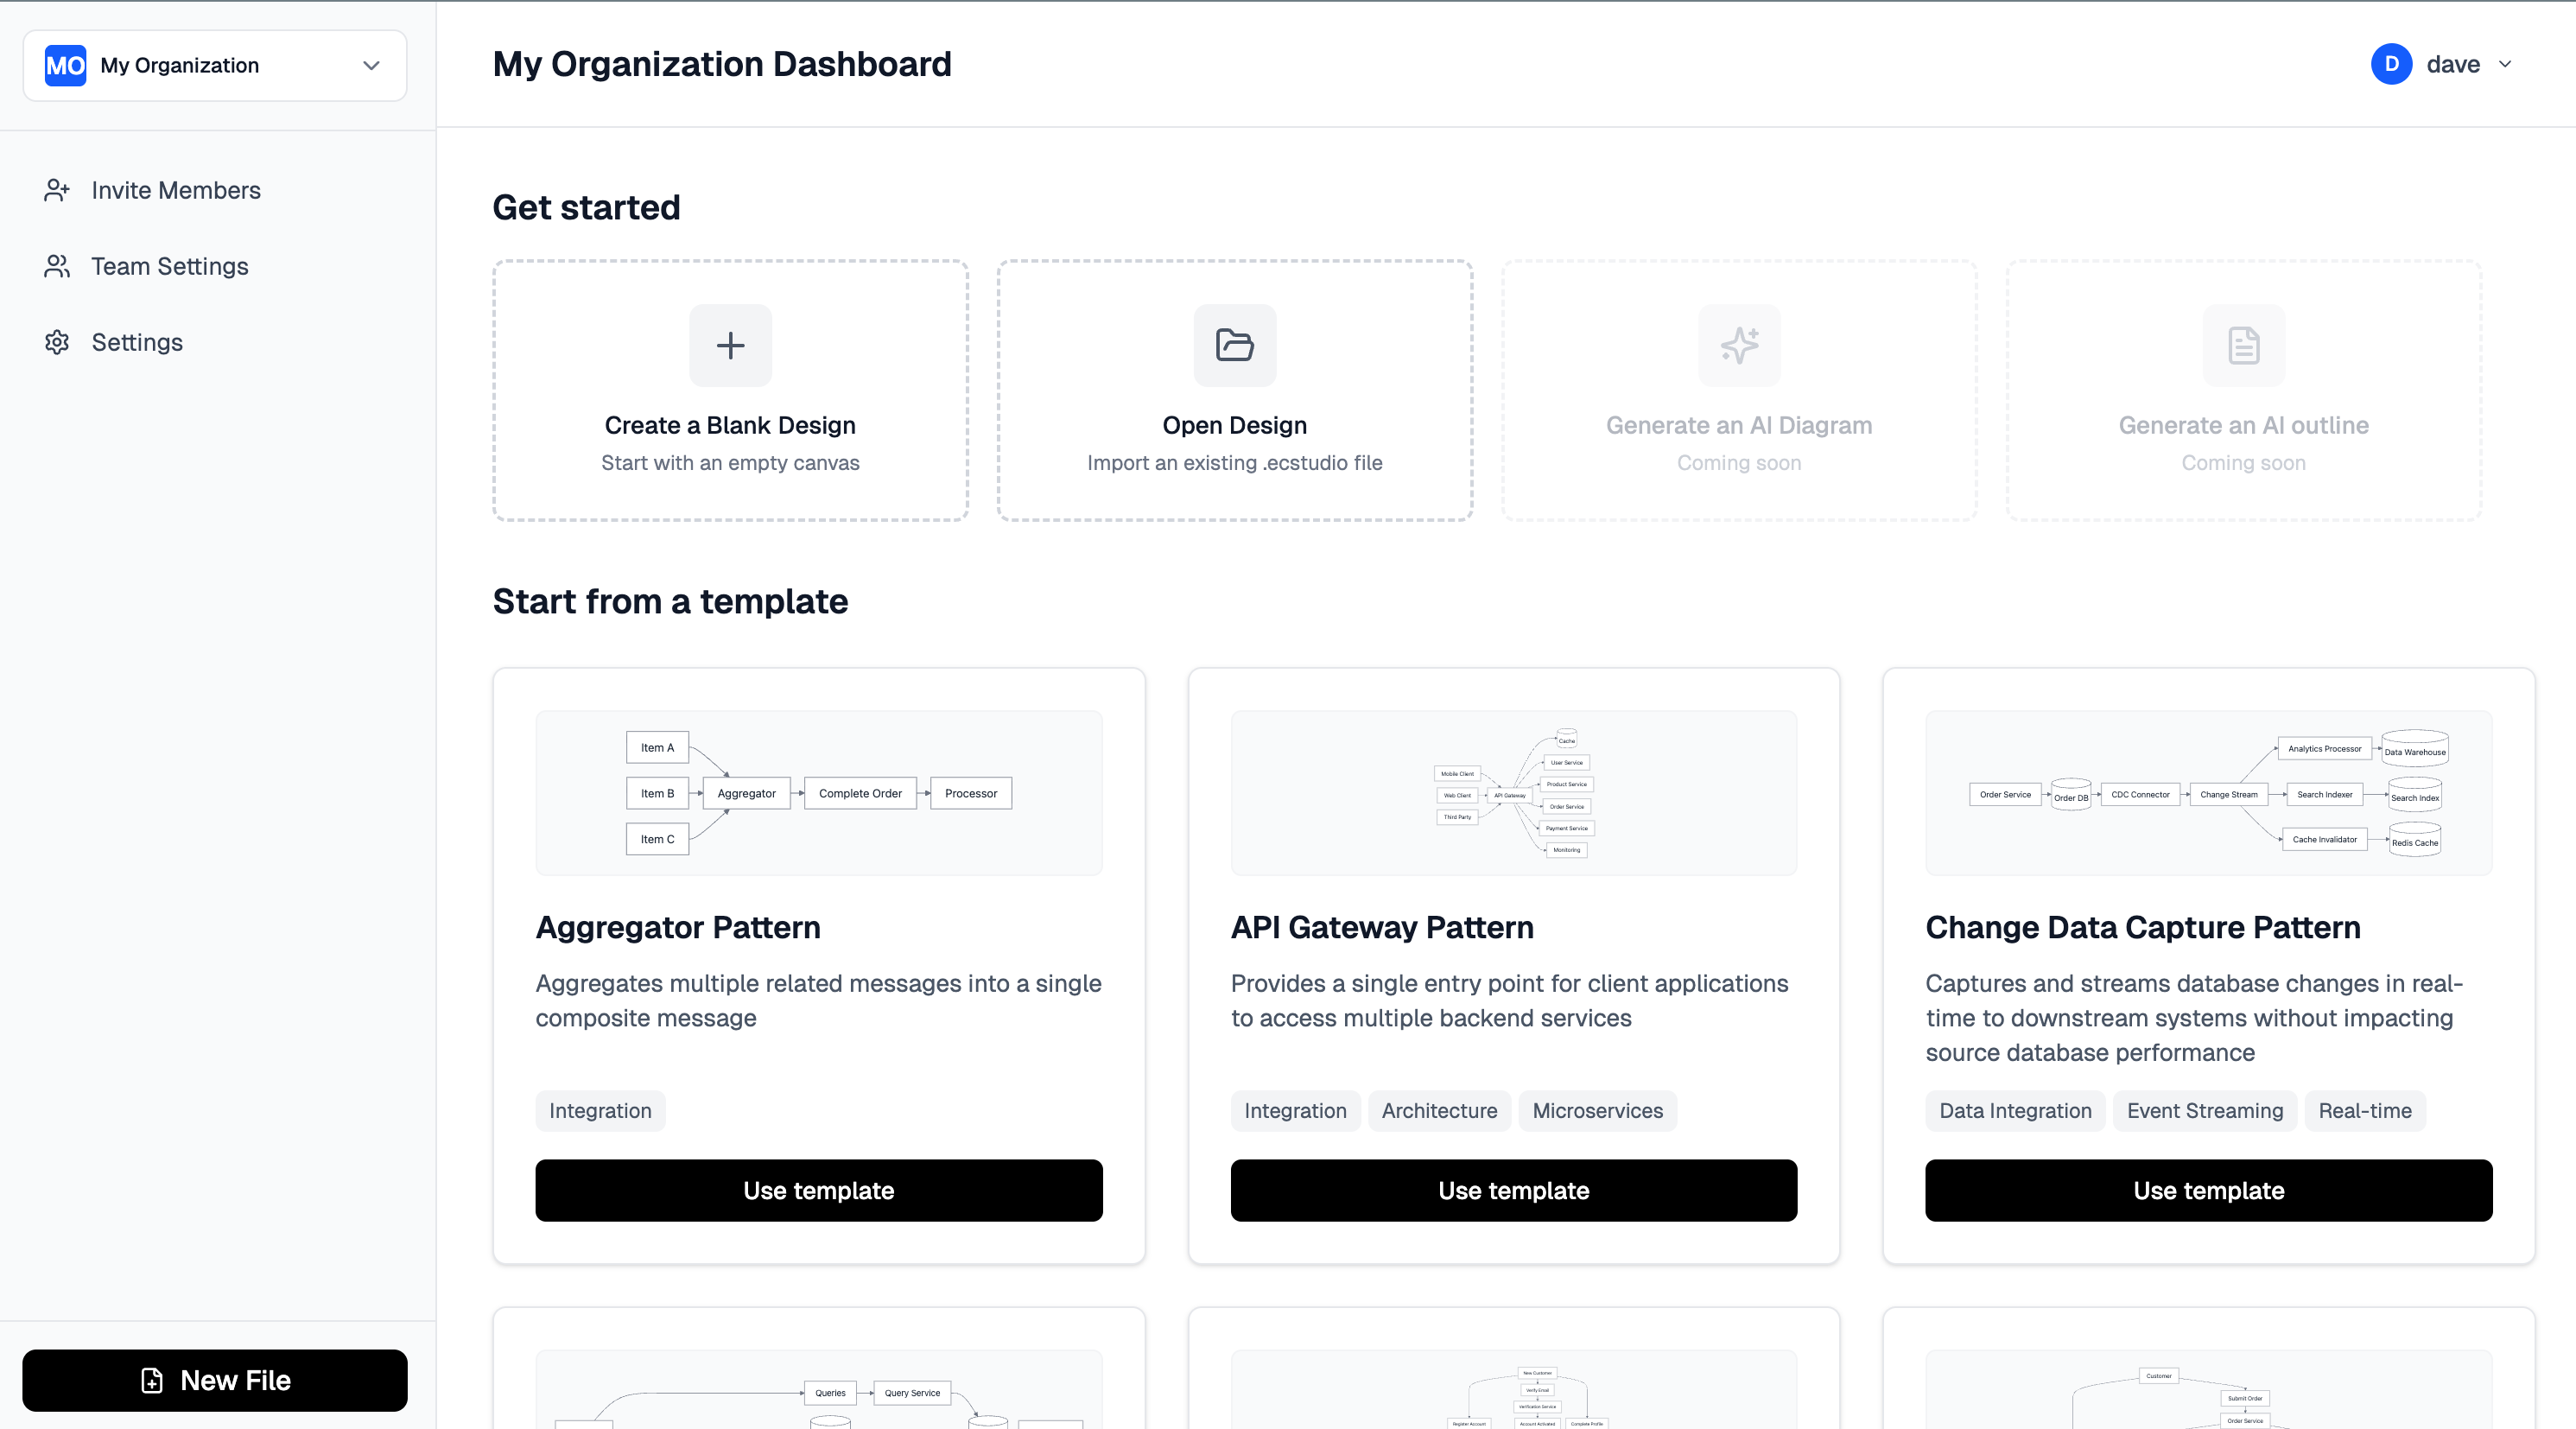Select the Microservices tag
This screenshot has height=1429, width=2576.
pyautogui.click(x=1597, y=1110)
